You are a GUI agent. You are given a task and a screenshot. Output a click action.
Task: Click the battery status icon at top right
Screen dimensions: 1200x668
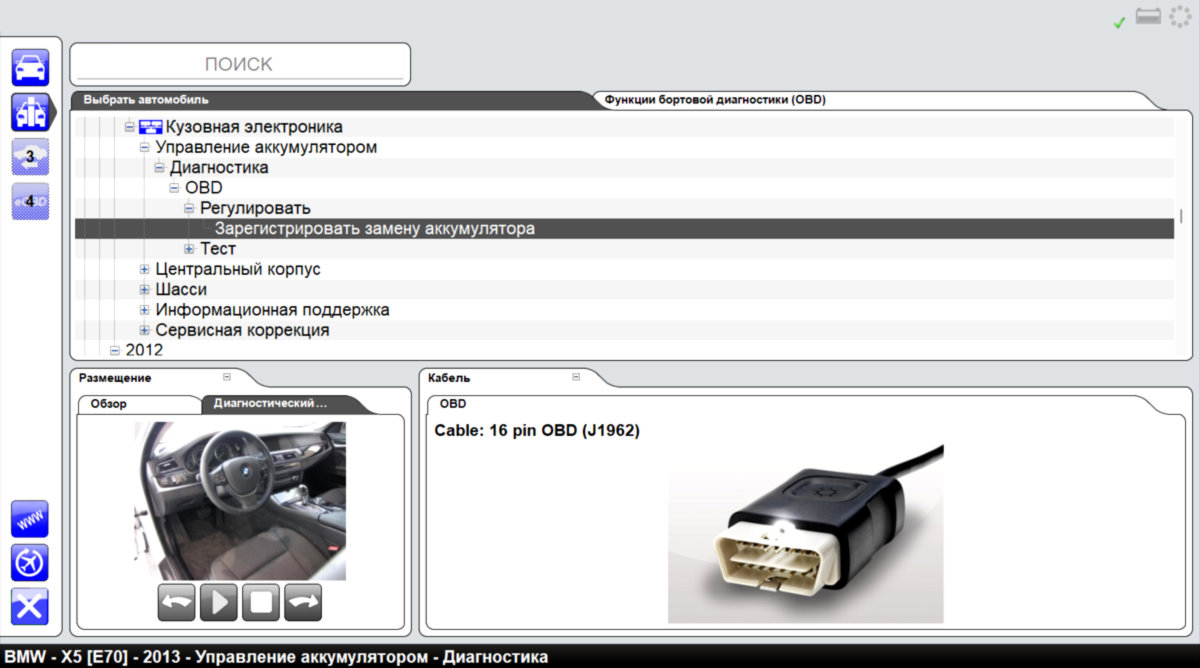[1148, 19]
